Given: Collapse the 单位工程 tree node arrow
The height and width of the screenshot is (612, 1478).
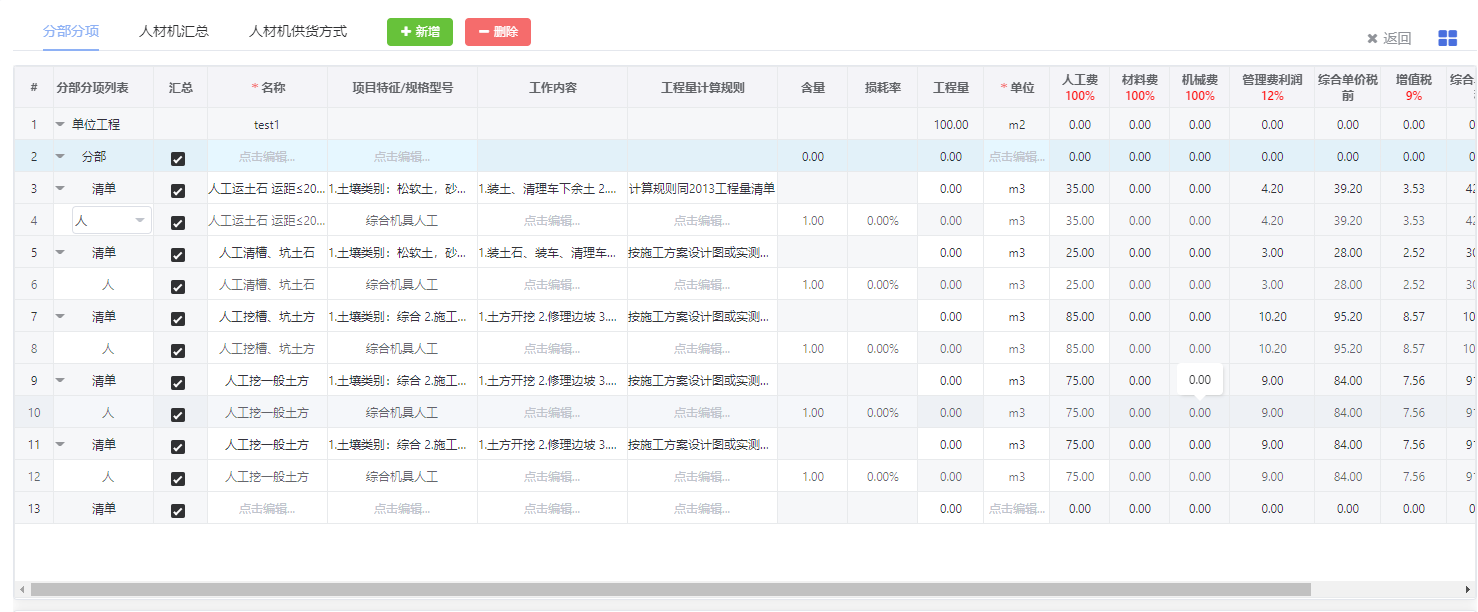Looking at the screenshot, I should coord(60,125).
